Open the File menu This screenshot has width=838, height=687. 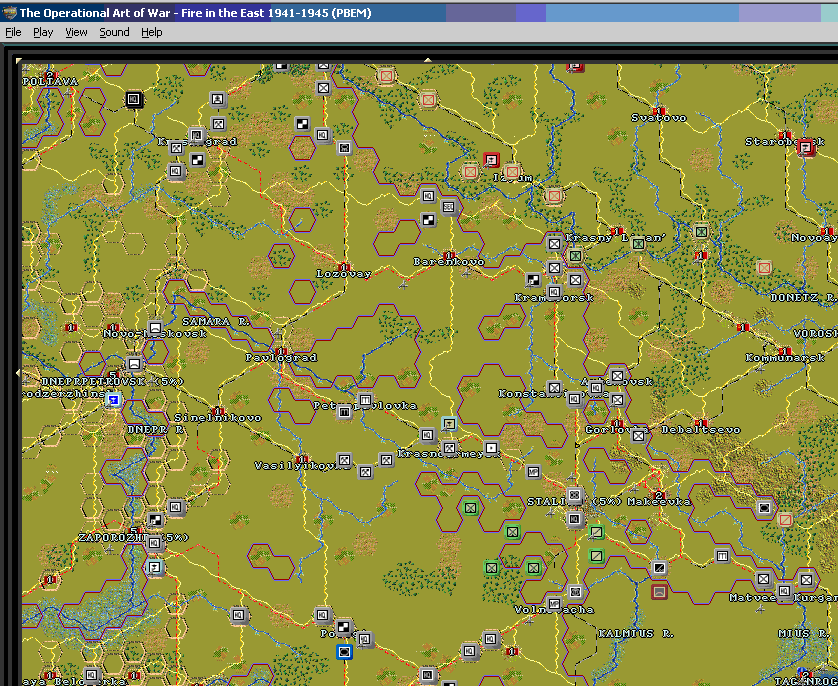[13, 33]
